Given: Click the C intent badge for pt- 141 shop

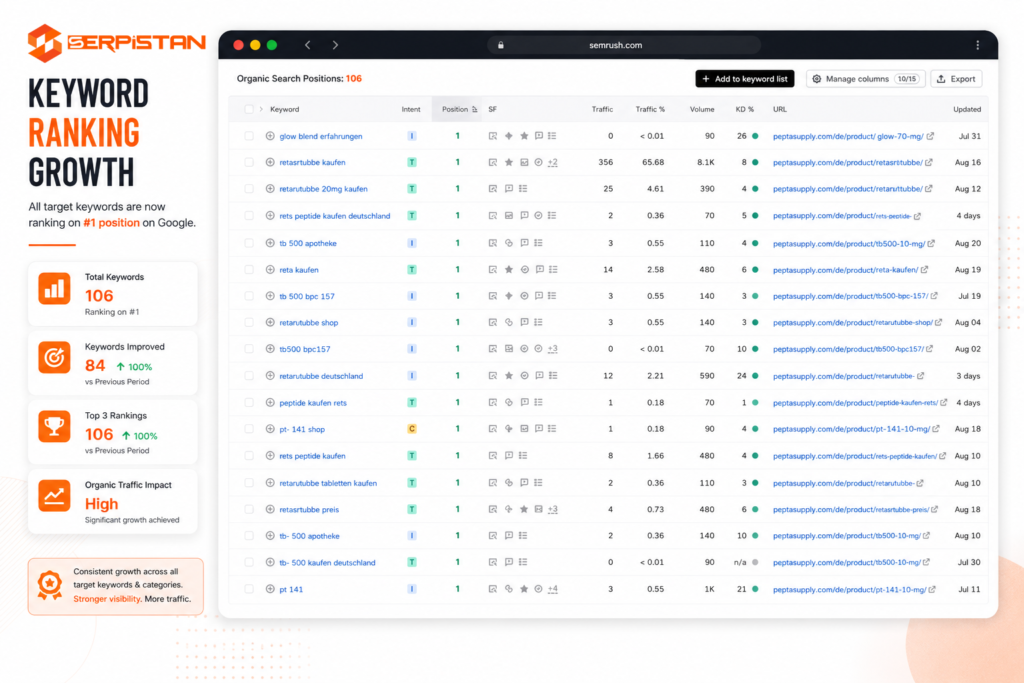Looking at the screenshot, I should click(x=411, y=429).
